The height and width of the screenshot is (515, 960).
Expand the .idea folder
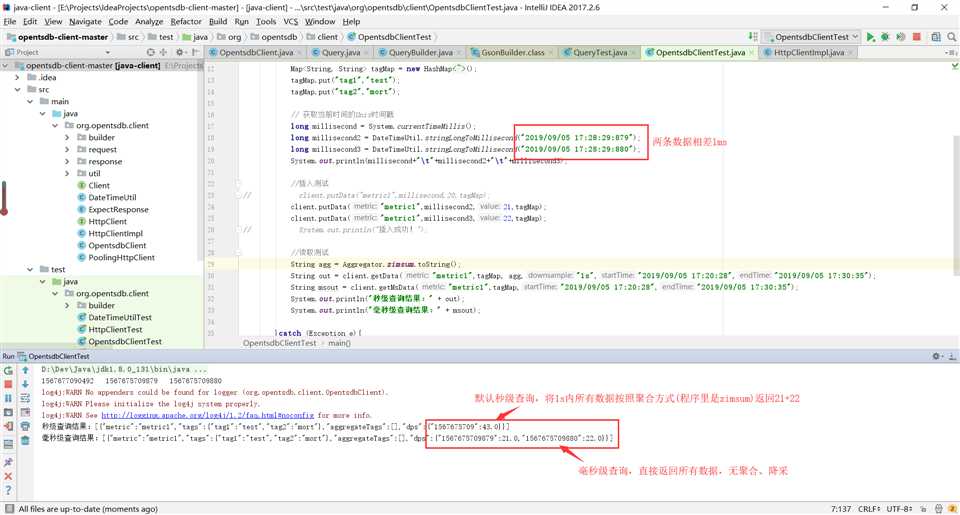(17, 78)
